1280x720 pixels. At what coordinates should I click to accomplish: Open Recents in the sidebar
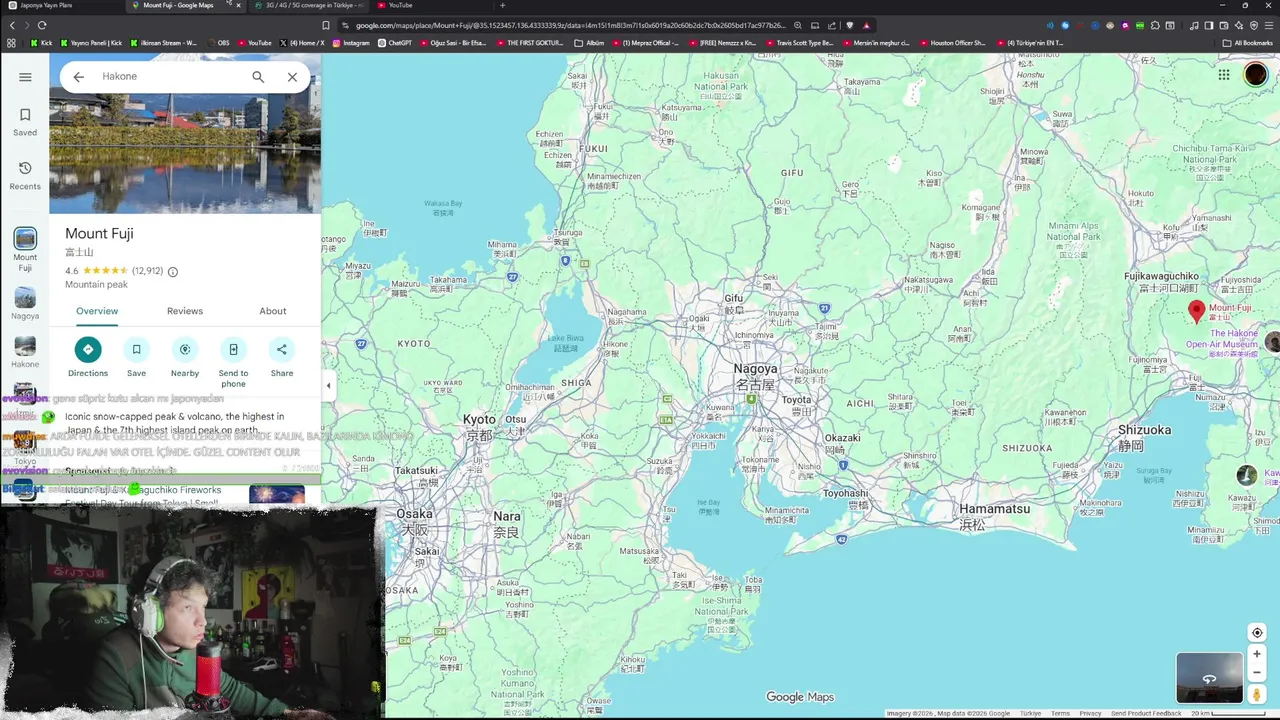25,175
